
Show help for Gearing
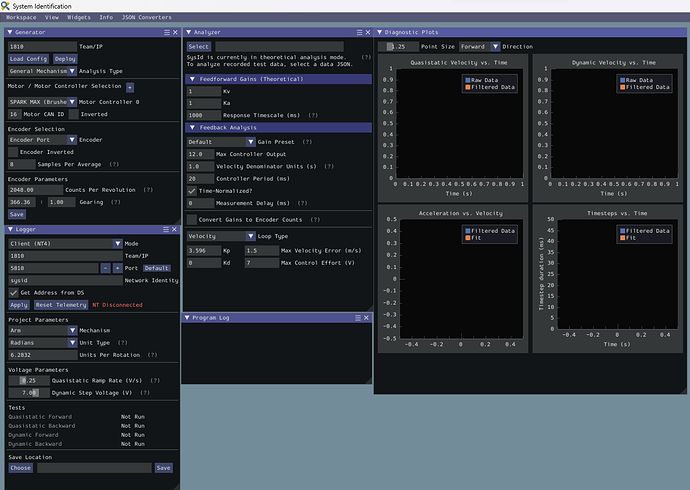pyautogui.click(x=116, y=202)
